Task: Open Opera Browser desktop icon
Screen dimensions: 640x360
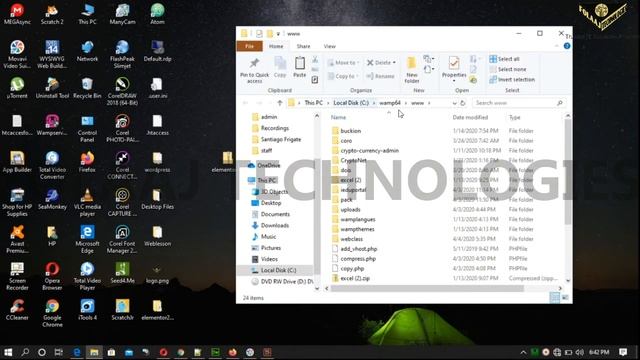Action: [52, 276]
